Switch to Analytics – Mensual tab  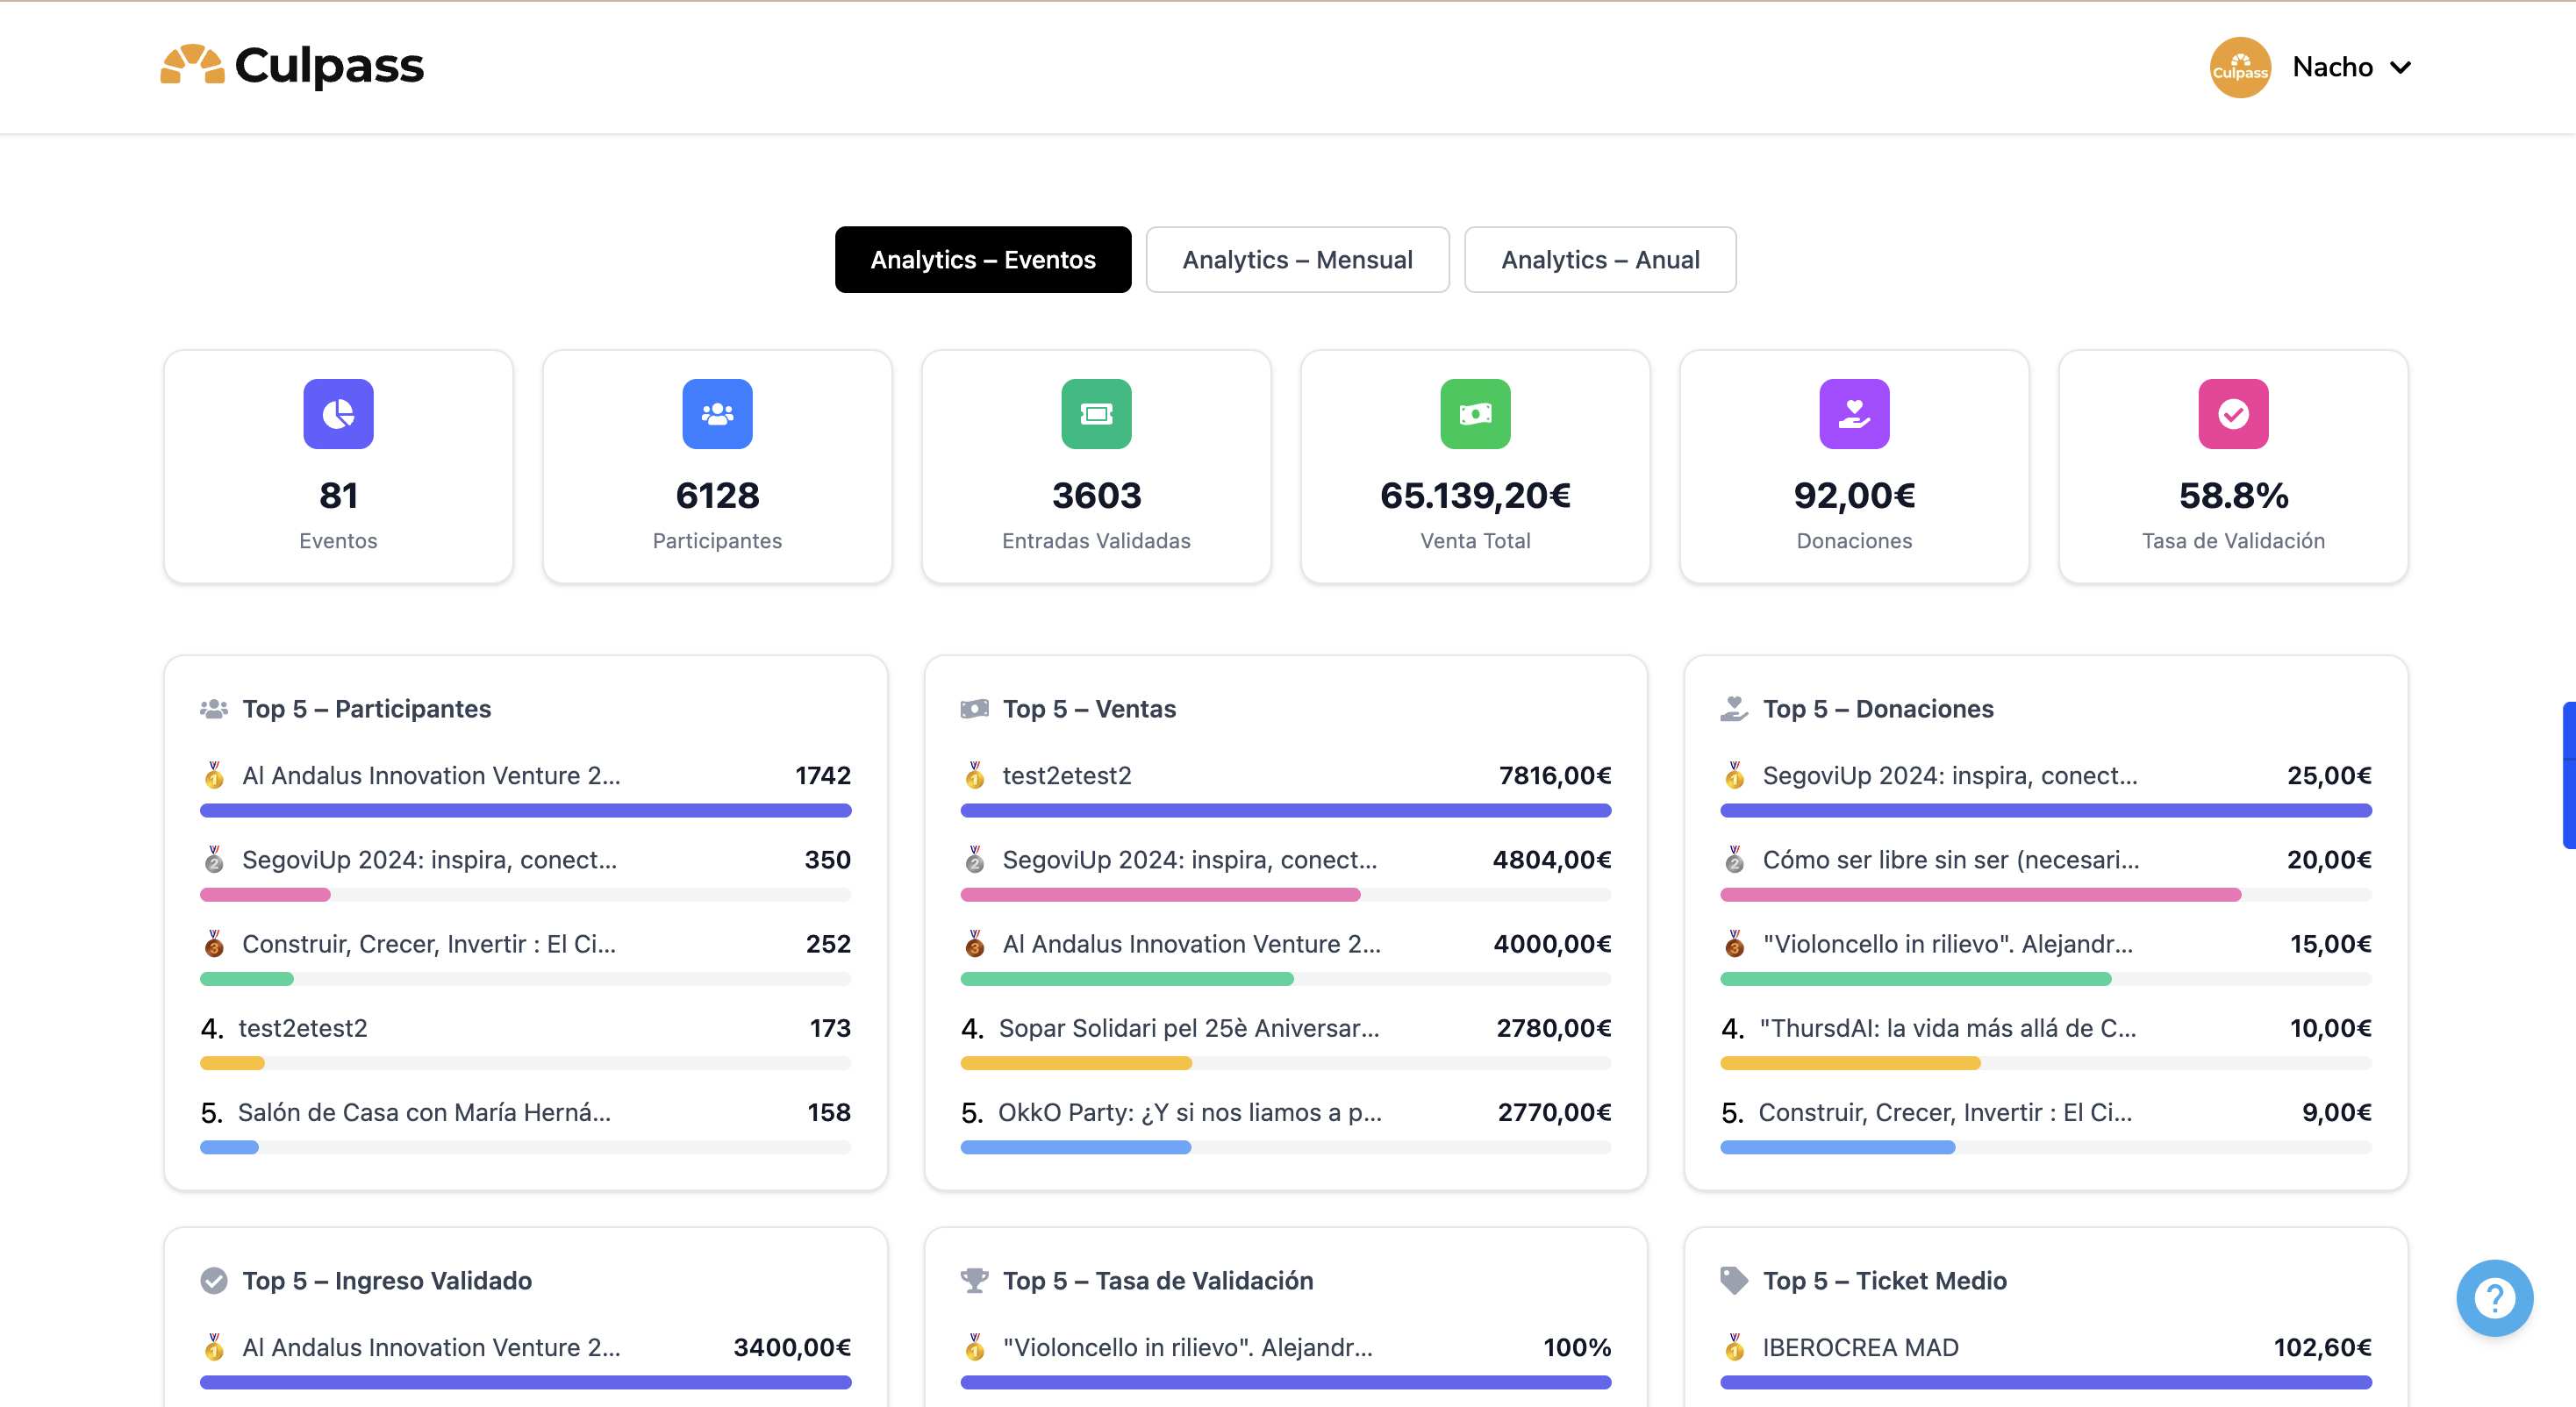click(x=1297, y=260)
